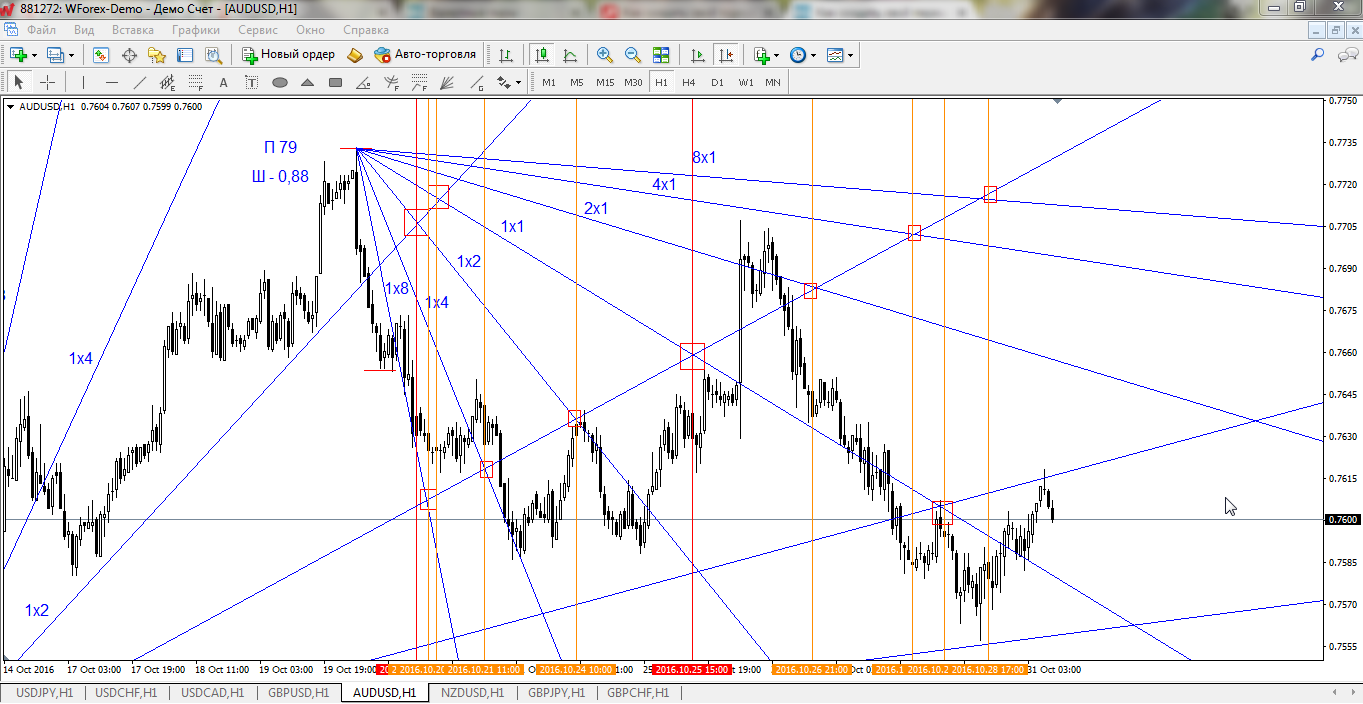Select the ellipse shape tool
Viewport: 1363px width, 704px height.
click(280, 82)
